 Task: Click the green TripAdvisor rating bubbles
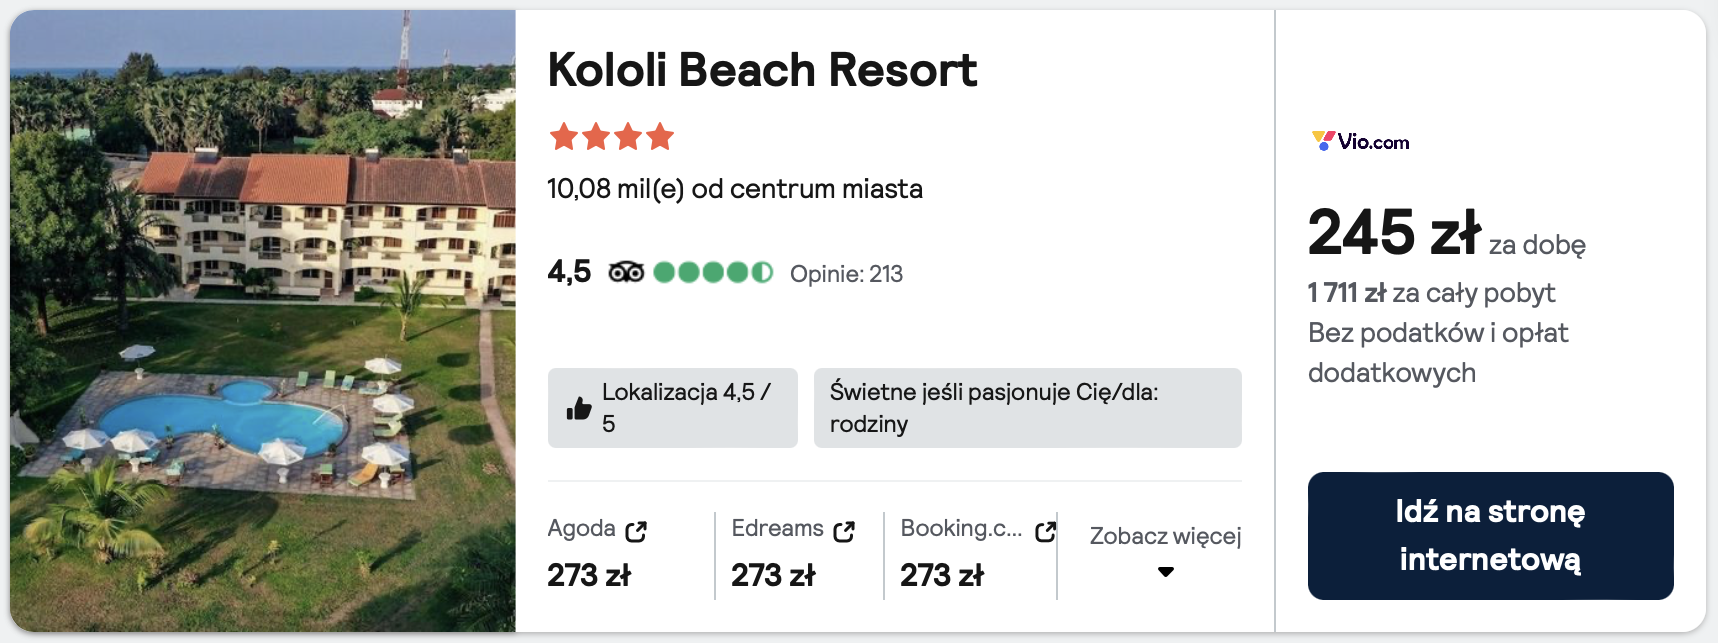pyautogui.click(x=713, y=272)
